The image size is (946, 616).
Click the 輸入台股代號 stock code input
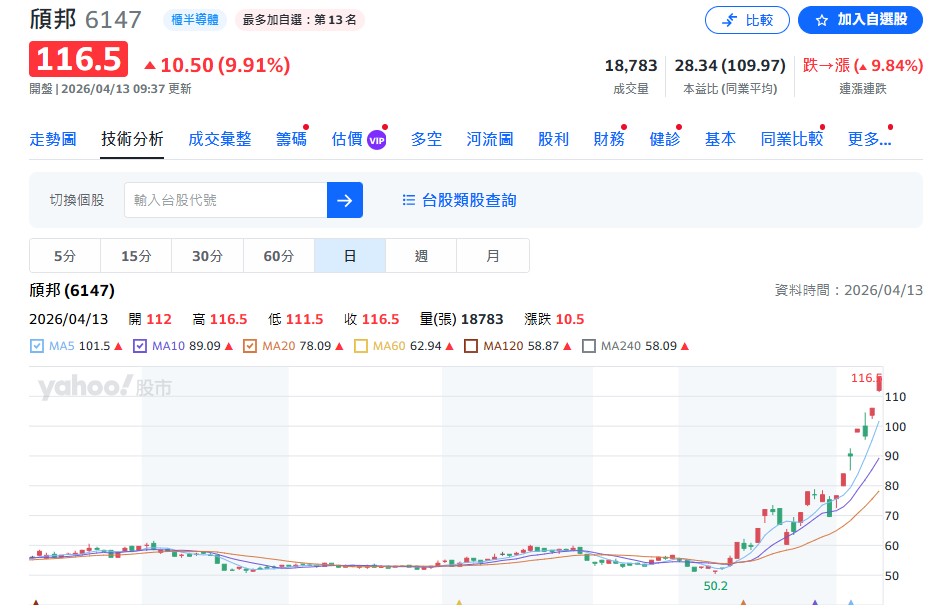[225, 200]
